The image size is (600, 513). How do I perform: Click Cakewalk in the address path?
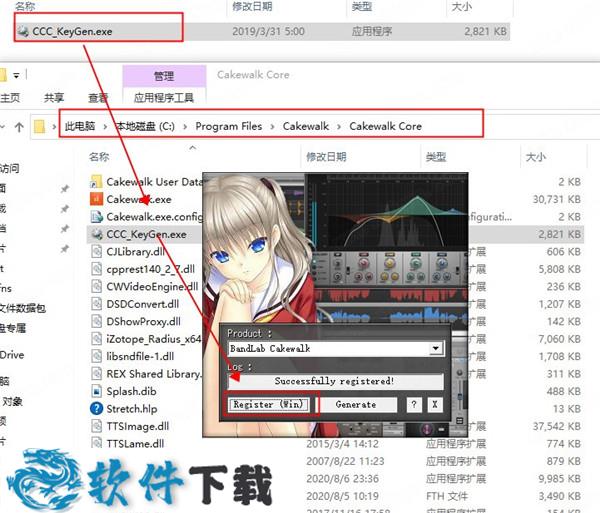[x=306, y=126]
